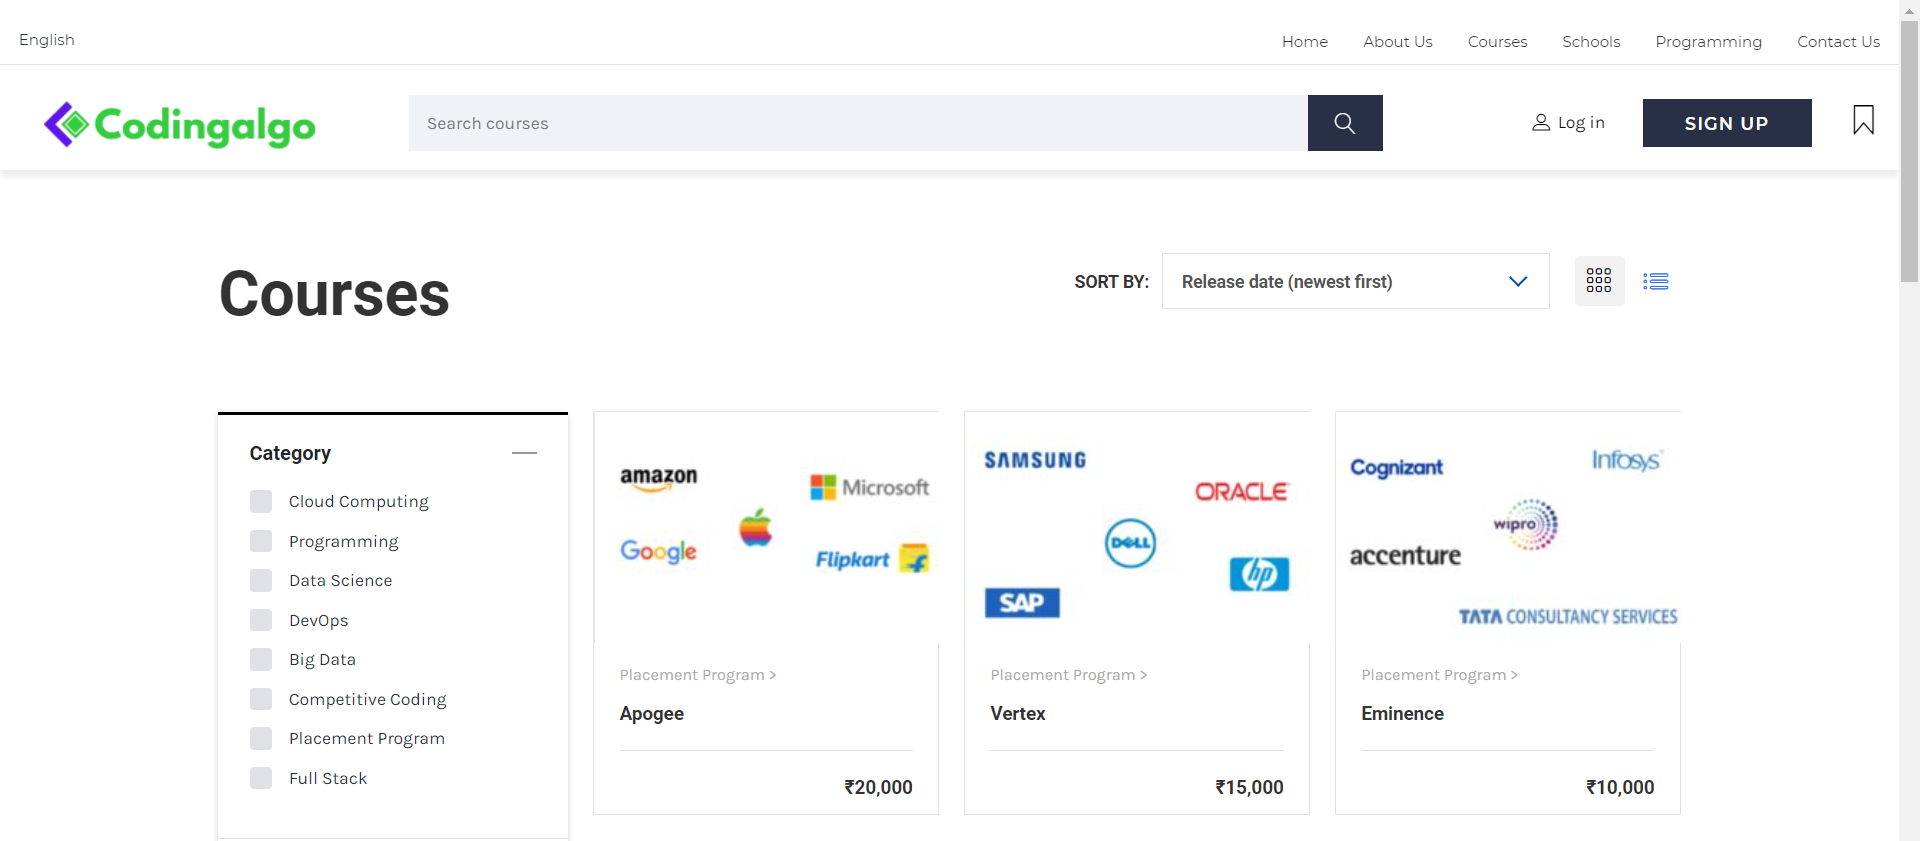The image size is (1920, 841).
Task: Open the Programming navigation link
Action: pos(1708,42)
